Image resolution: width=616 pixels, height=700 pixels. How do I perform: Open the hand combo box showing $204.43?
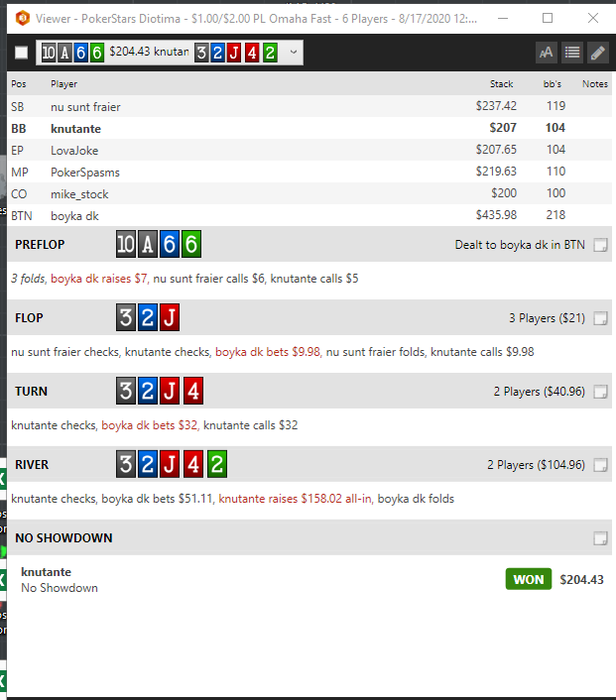coord(170,53)
